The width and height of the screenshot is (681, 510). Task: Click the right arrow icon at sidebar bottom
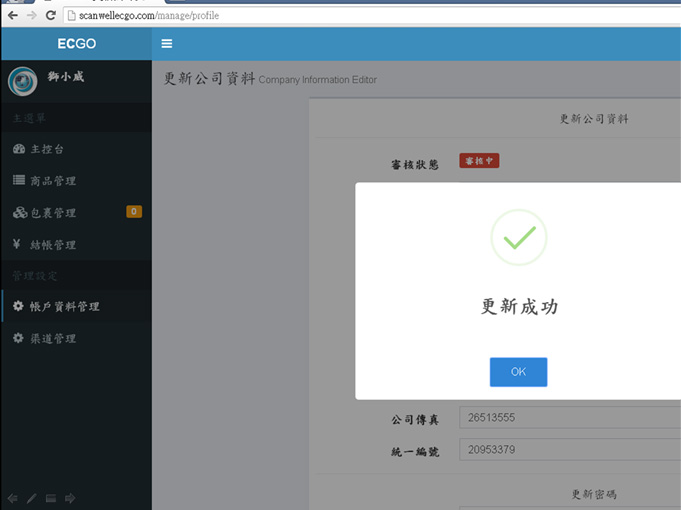point(70,498)
